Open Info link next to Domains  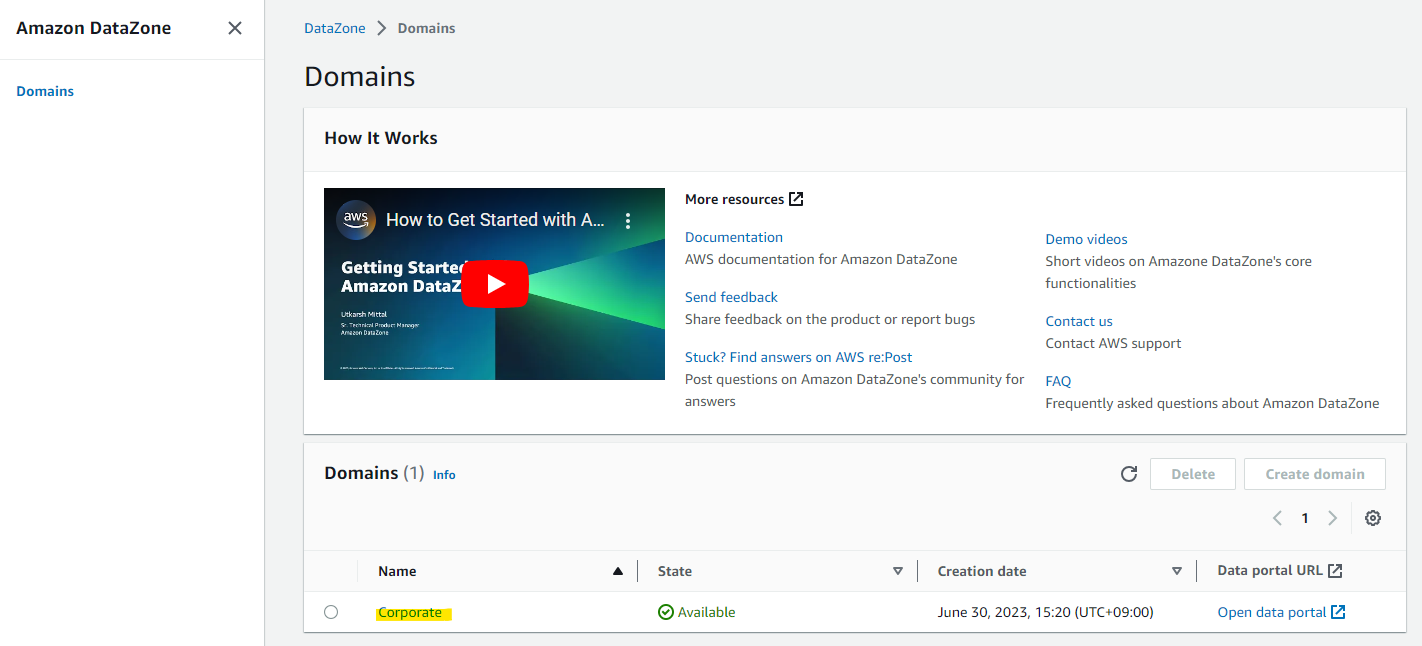pos(444,475)
